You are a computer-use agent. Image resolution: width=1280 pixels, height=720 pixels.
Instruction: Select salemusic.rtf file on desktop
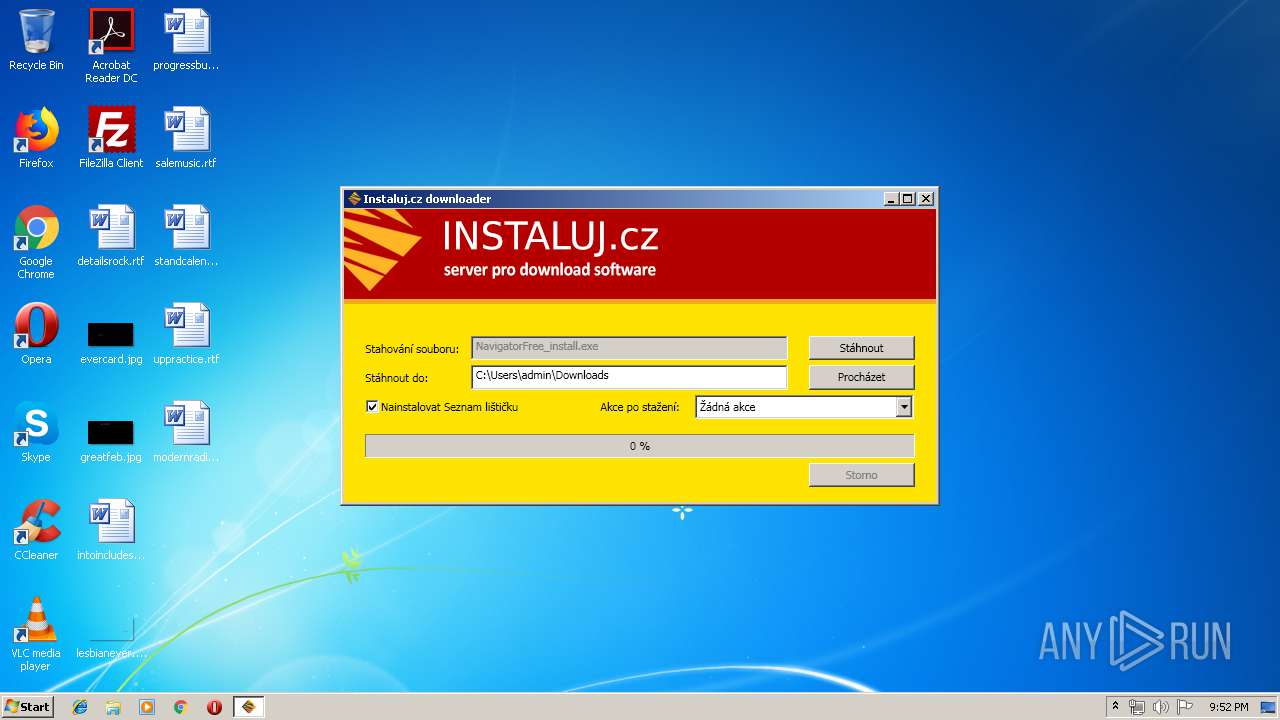coord(186,138)
